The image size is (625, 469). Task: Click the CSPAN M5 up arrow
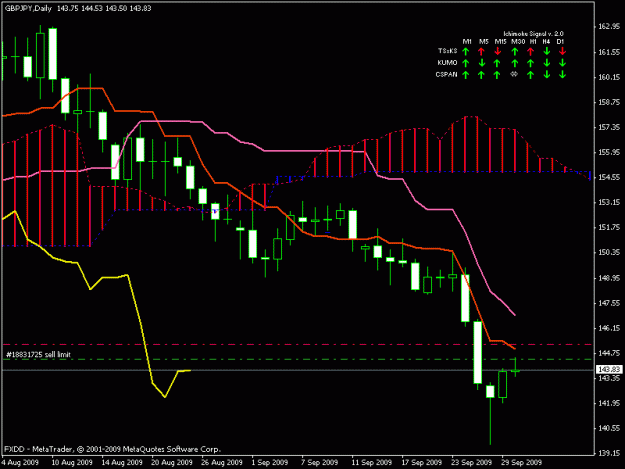481,75
